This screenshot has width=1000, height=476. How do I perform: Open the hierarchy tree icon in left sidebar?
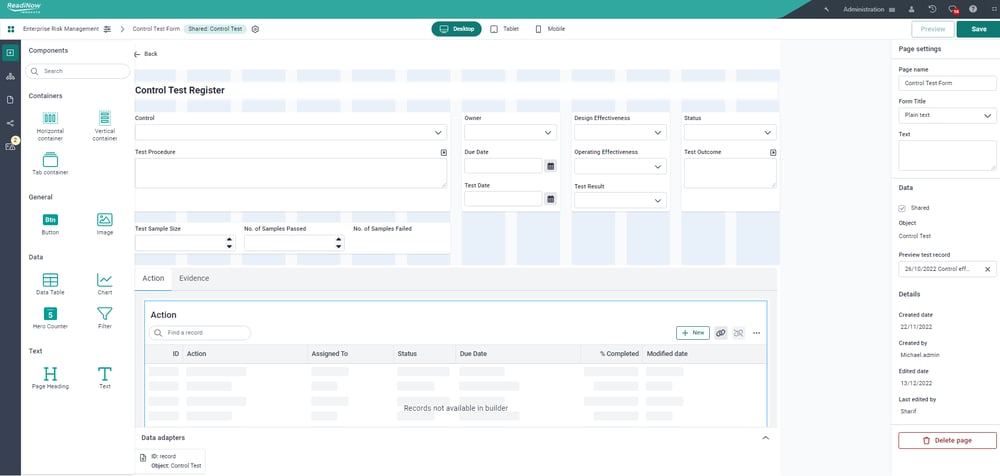(10, 77)
